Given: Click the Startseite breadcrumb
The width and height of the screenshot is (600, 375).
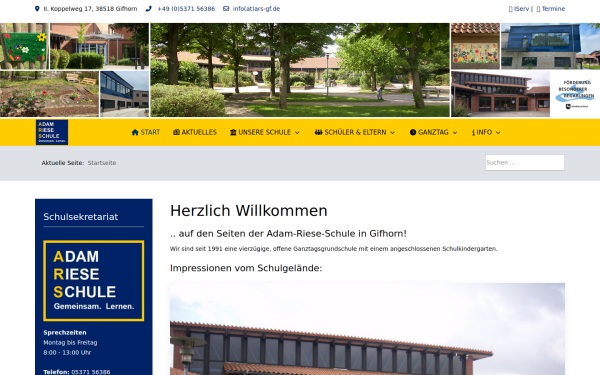Looking at the screenshot, I should coord(102,163).
